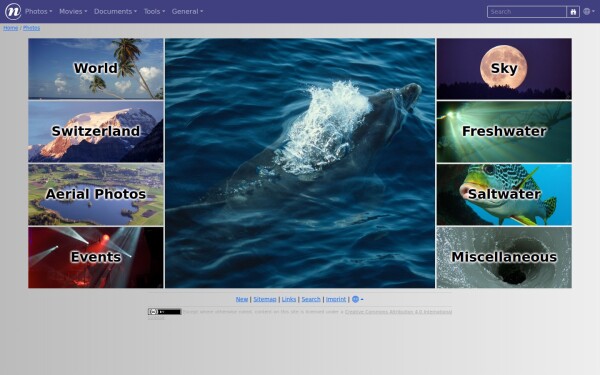600x375 pixels.
Task: Click the search binoculars button
Action: [573, 12]
